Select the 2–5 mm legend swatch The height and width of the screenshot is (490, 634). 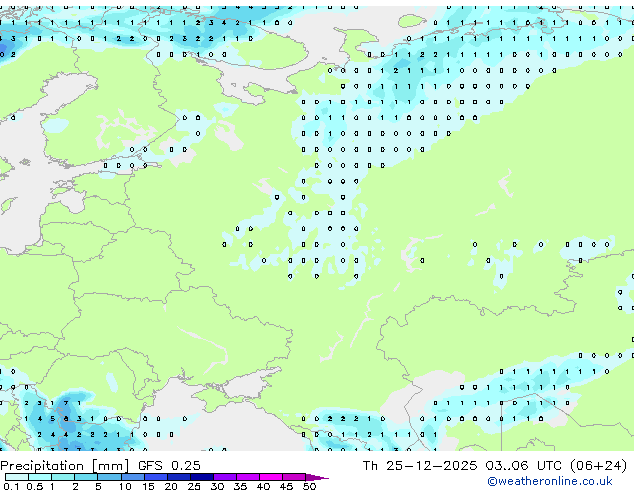point(86,477)
